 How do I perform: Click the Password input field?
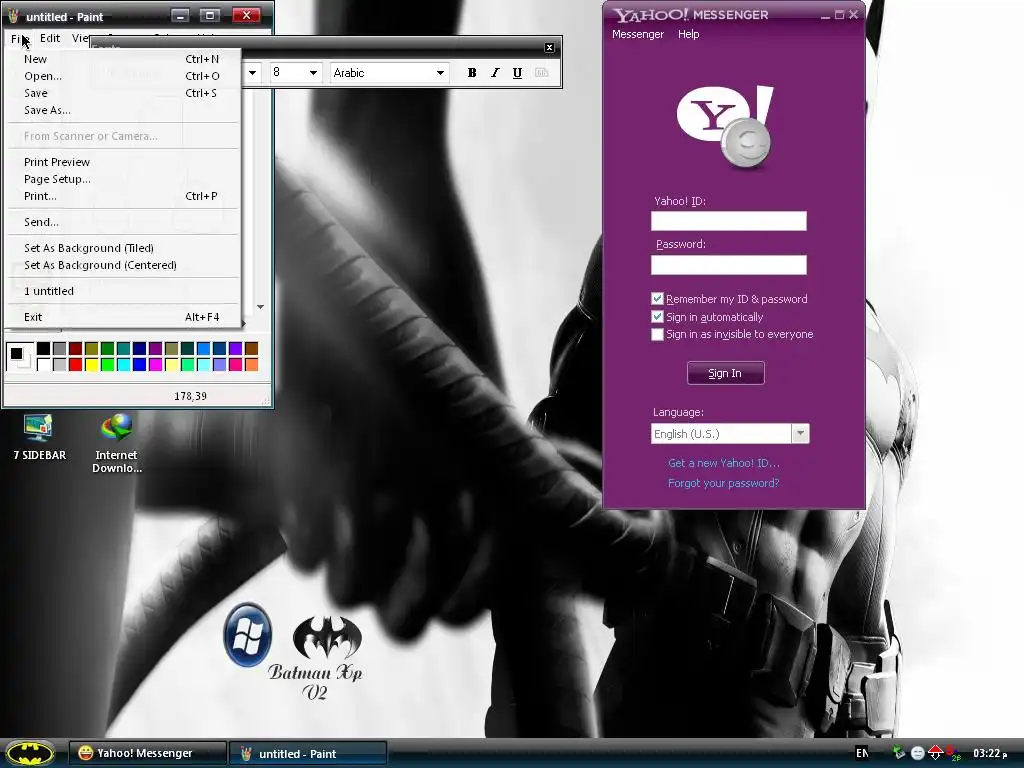(729, 264)
